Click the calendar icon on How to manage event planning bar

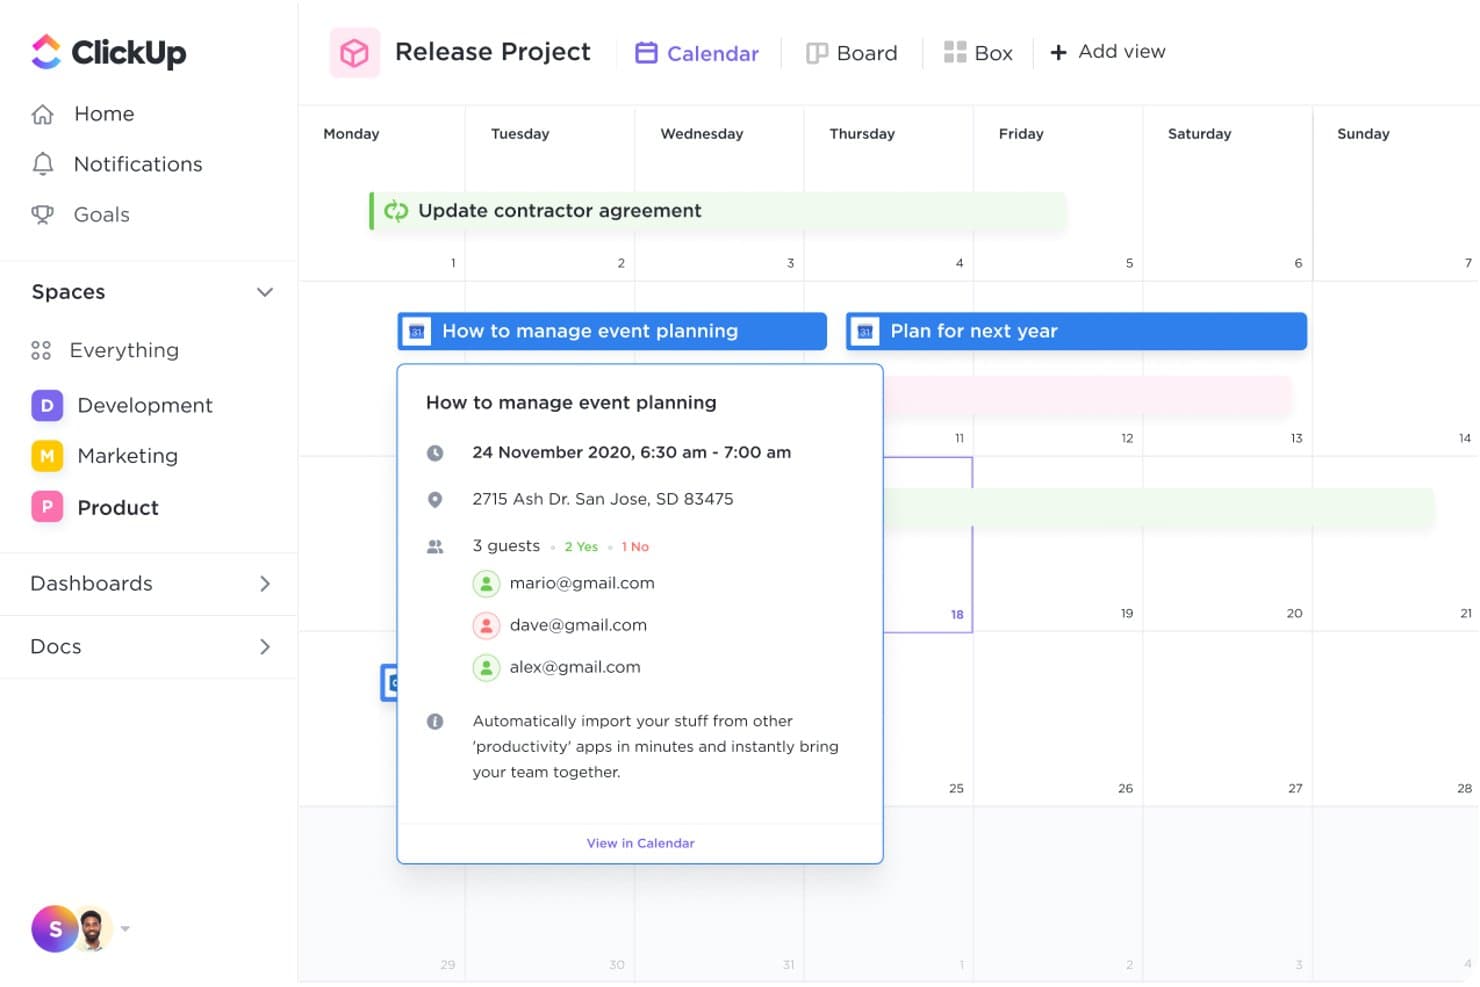[x=417, y=331]
